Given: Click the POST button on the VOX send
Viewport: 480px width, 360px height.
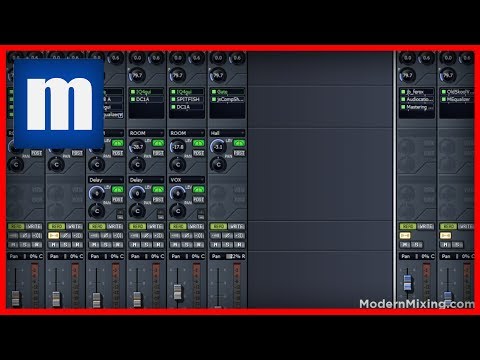Looking at the screenshot, I should (x=198, y=199).
